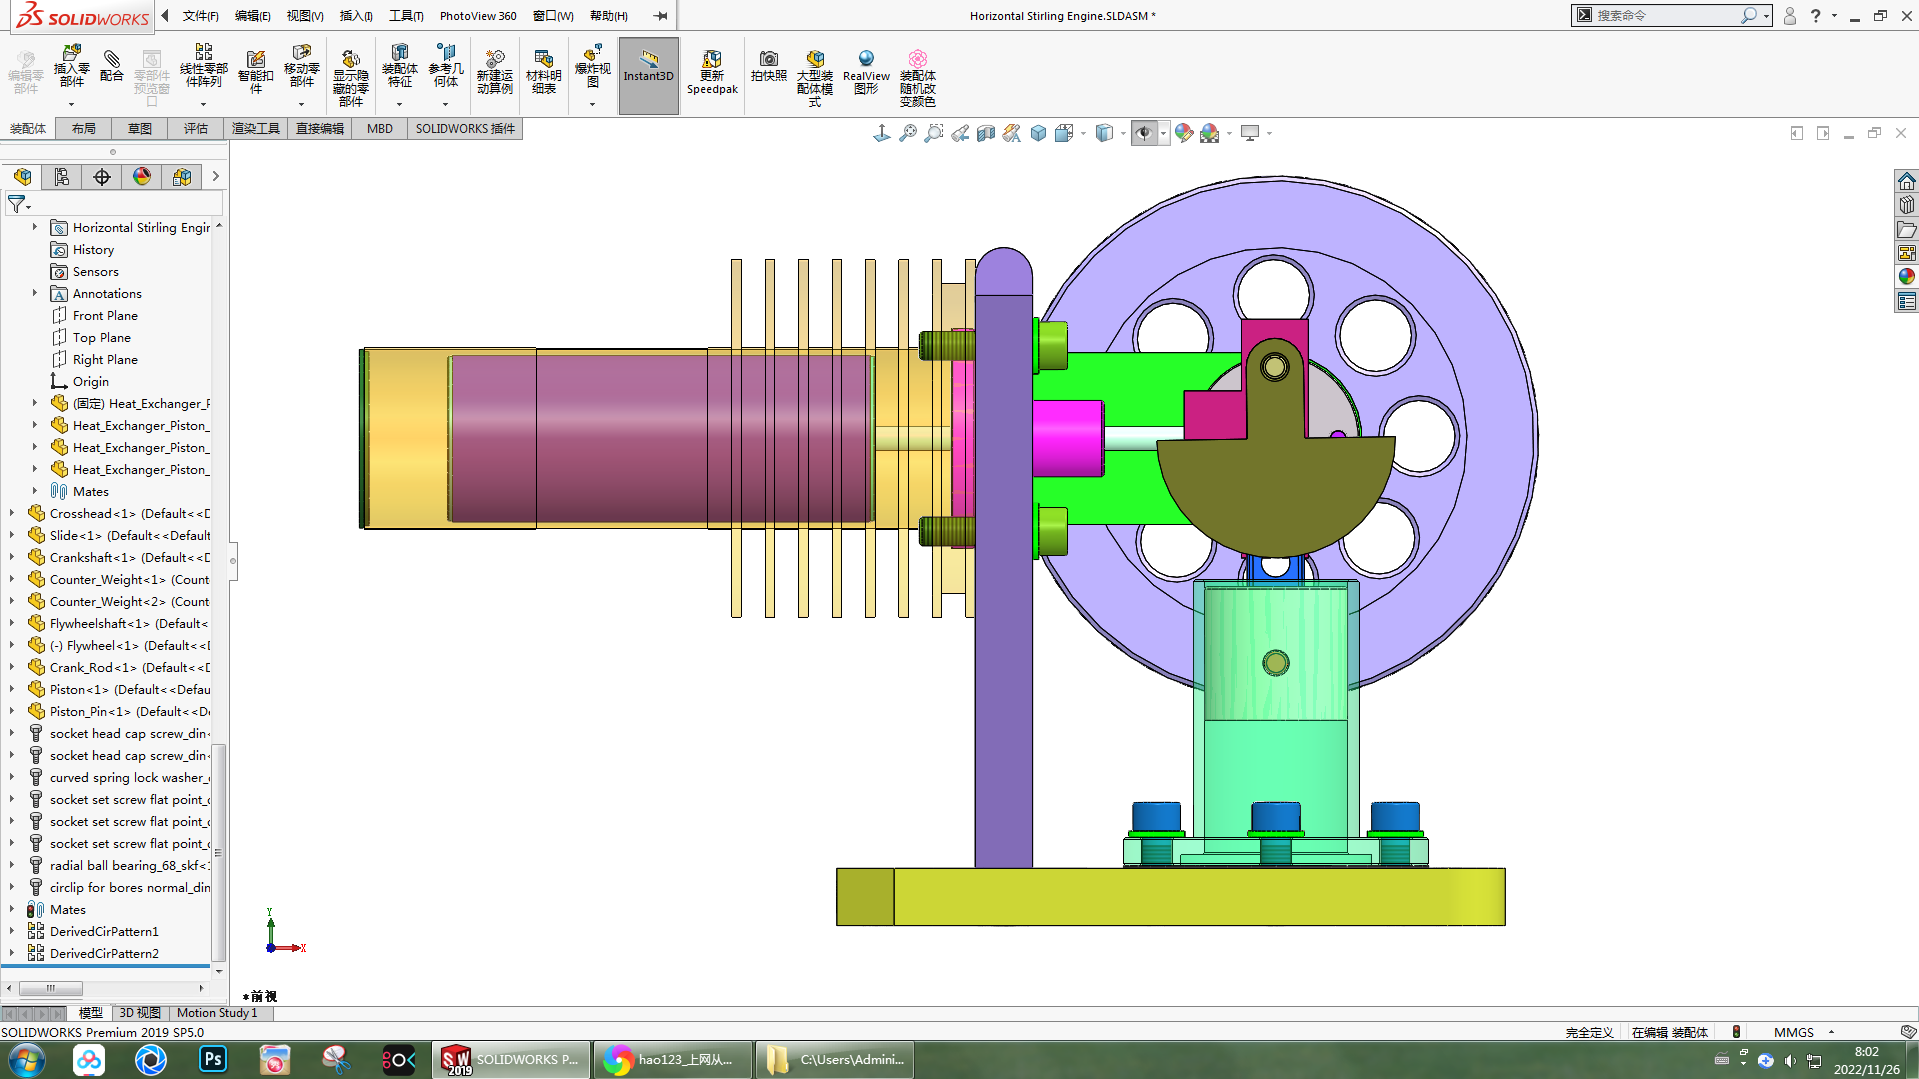The width and height of the screenshot is (1919, 1079).
Task: Expand the Annotations folder
Action: coord(35,294)
